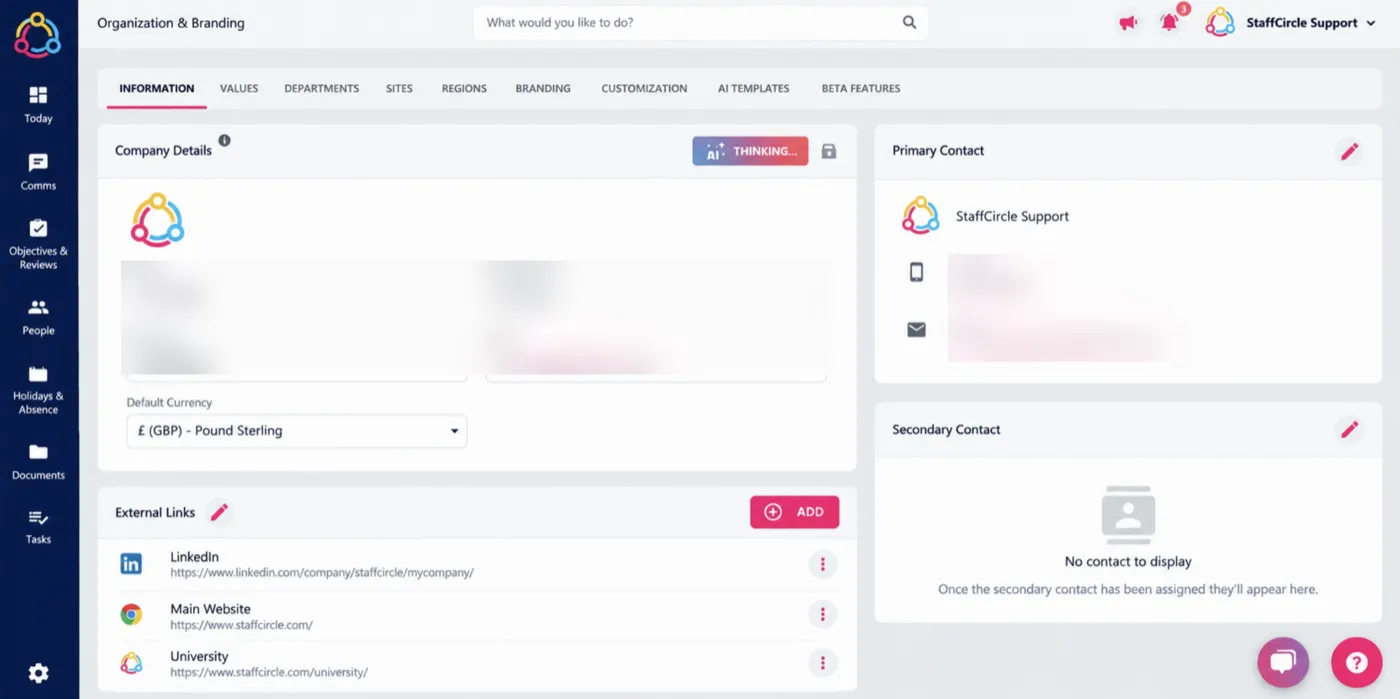
Task: Open the notifications bell
Action: (1169, 22)
